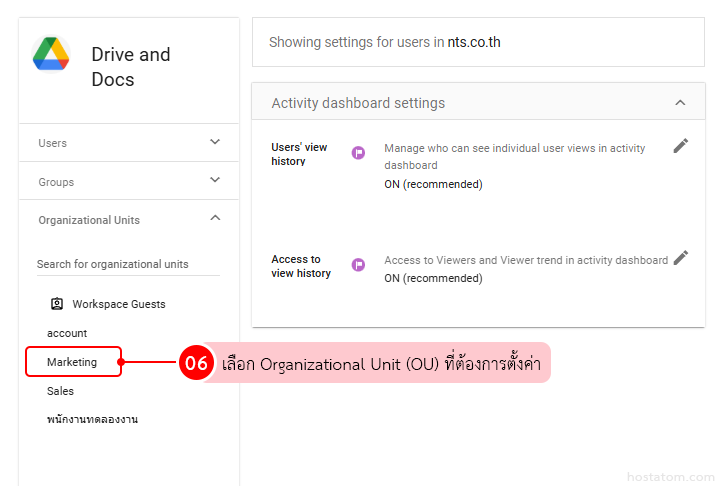Click the Users' view history label
The height and width of the screenshot is (486, 720).
click(x=299, y=154)
